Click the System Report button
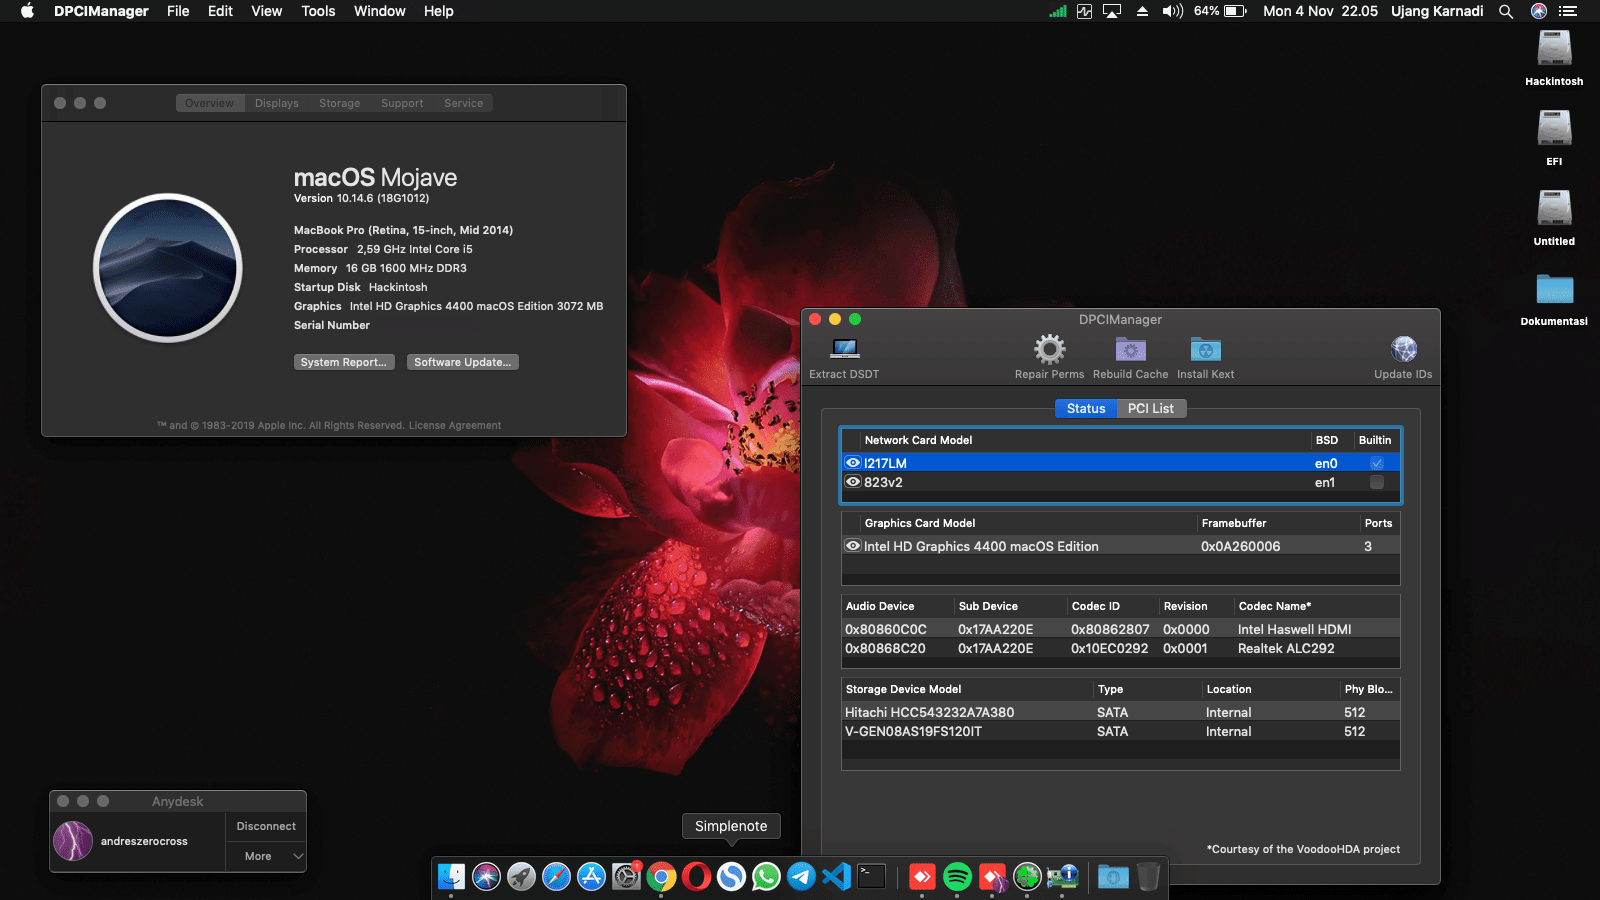This screenshot has height=900, width=1600. click(343, 361)
